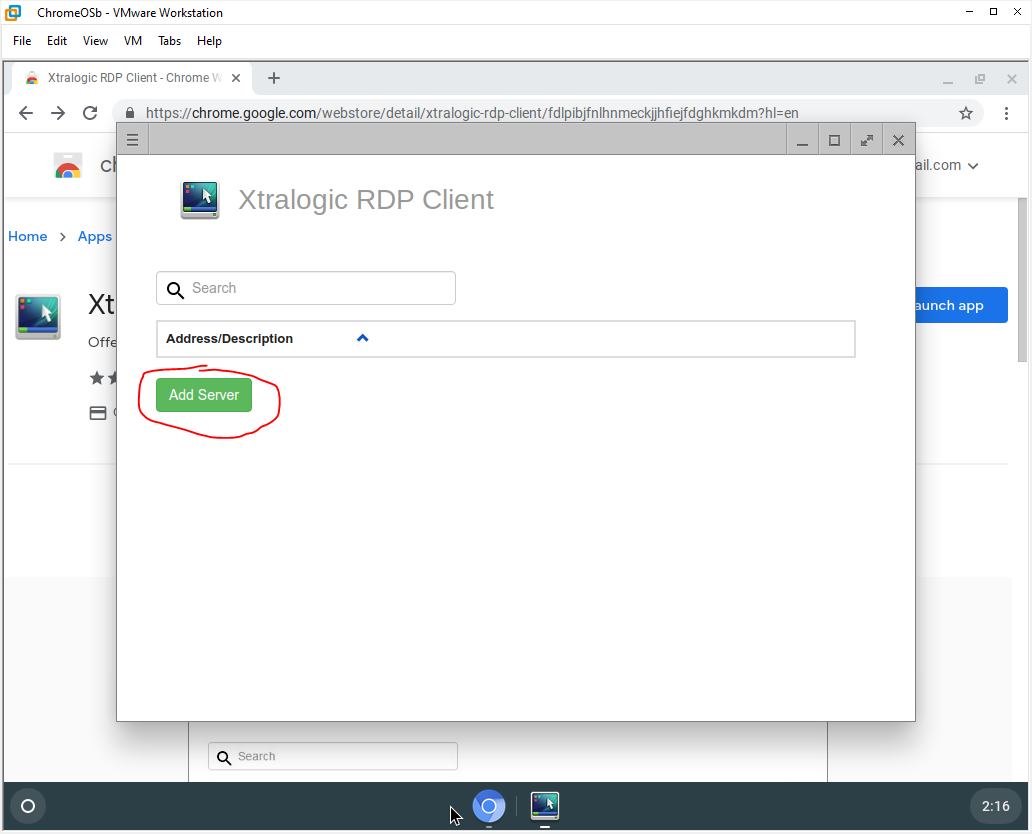This screenshot has height=834, width=1032.
Task: Open the ChromeOS status tray clock
Action: (996, 806)
